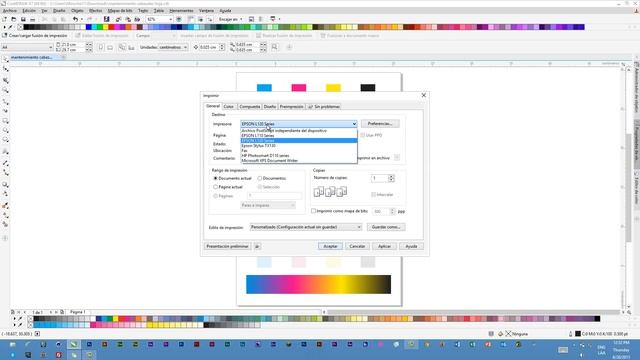Select the Pick tool in toolbox
This screenshot has width=640, height=360.
pyautogui.click(x=5, y=60)
